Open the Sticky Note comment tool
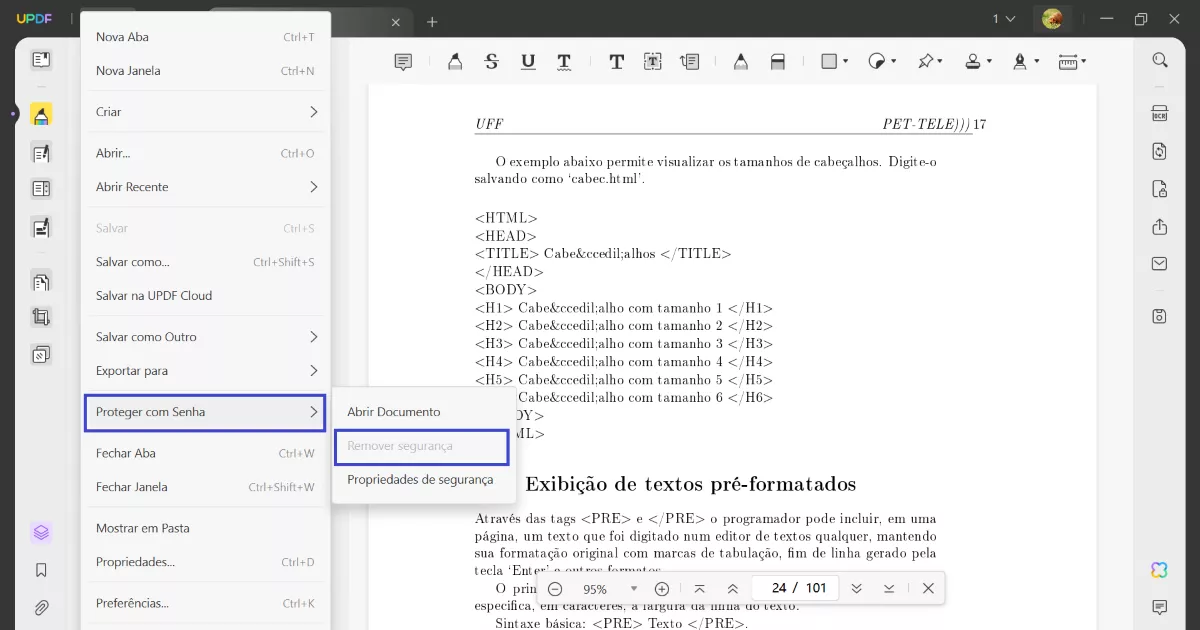The width and height of the screenshot is (1200, 630). pos(403,61)
